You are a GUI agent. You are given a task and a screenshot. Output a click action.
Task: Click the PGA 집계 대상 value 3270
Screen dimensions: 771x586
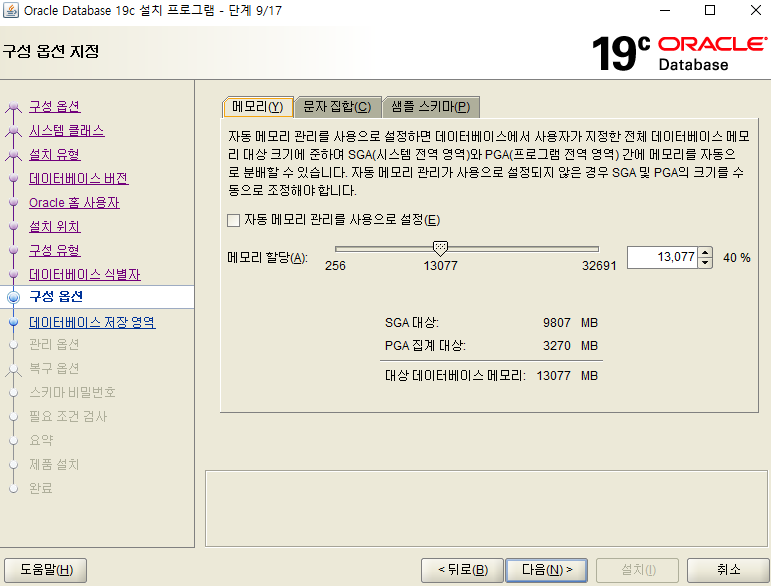tap(557, 346)
